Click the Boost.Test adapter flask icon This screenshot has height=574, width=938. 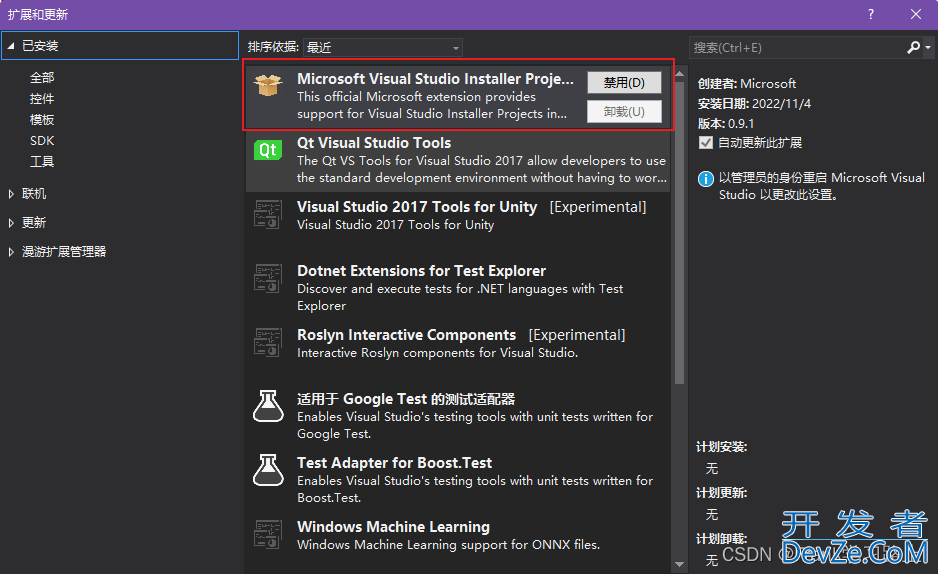[267, 470]
